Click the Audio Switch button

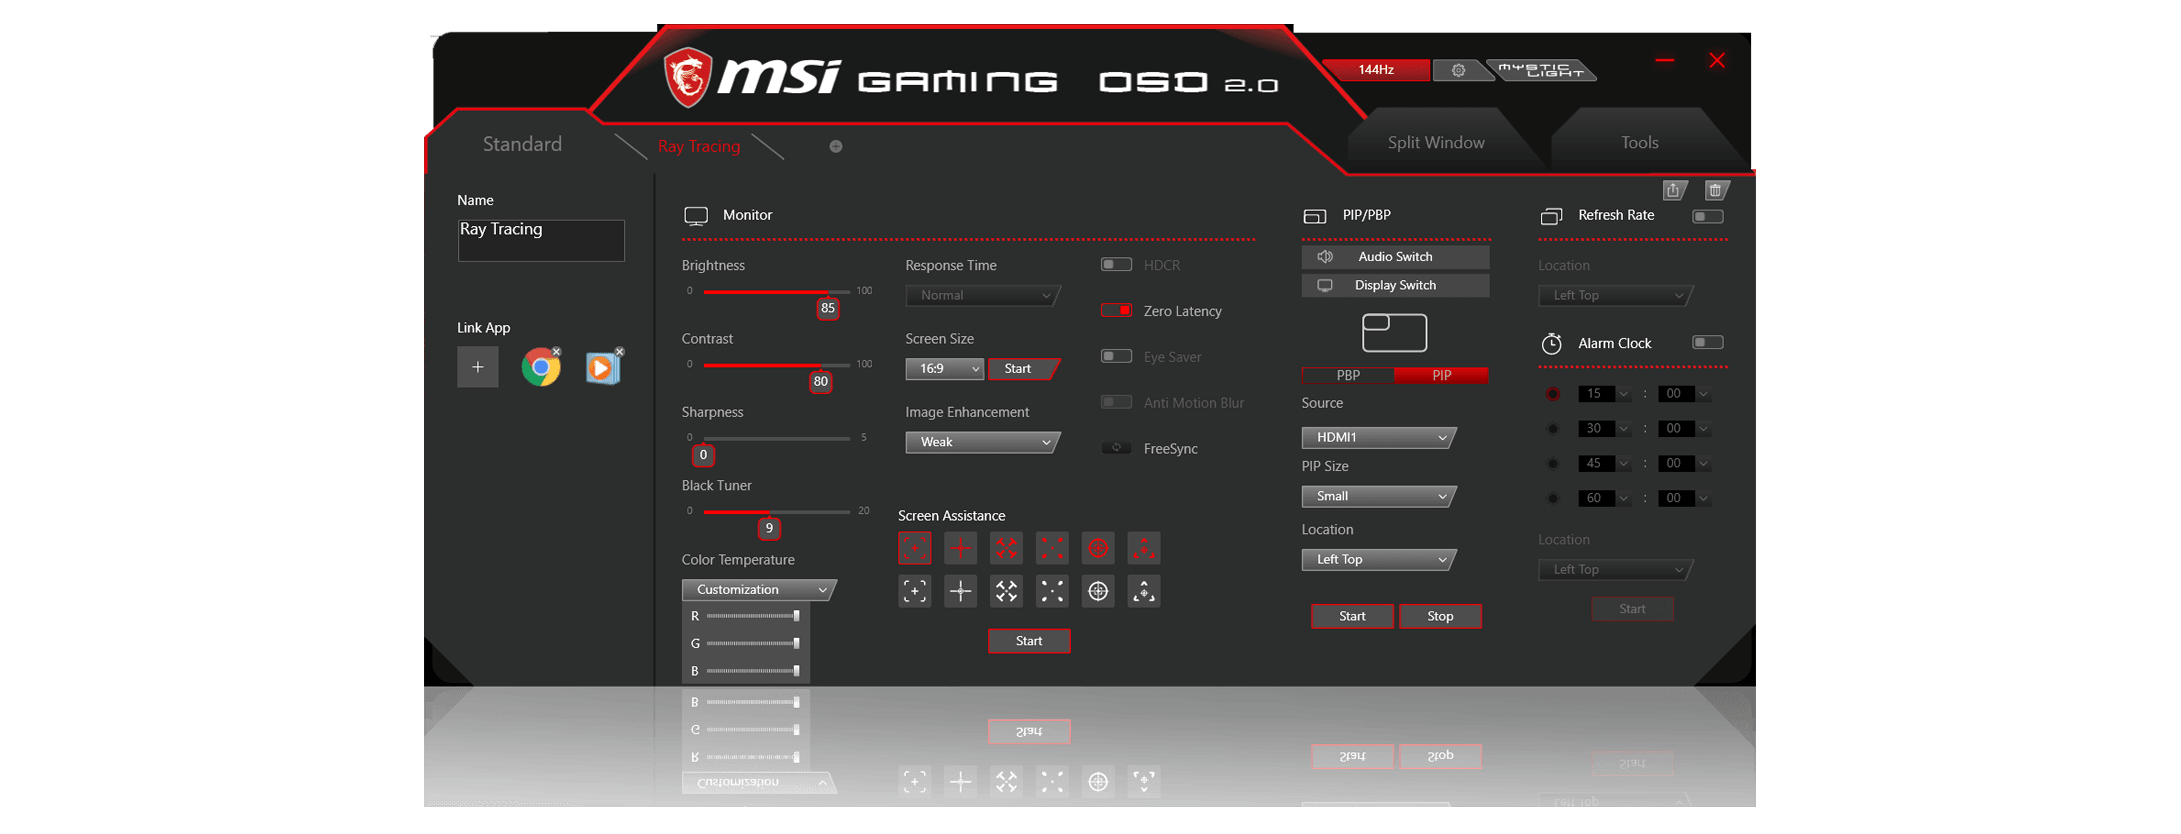1395,257
